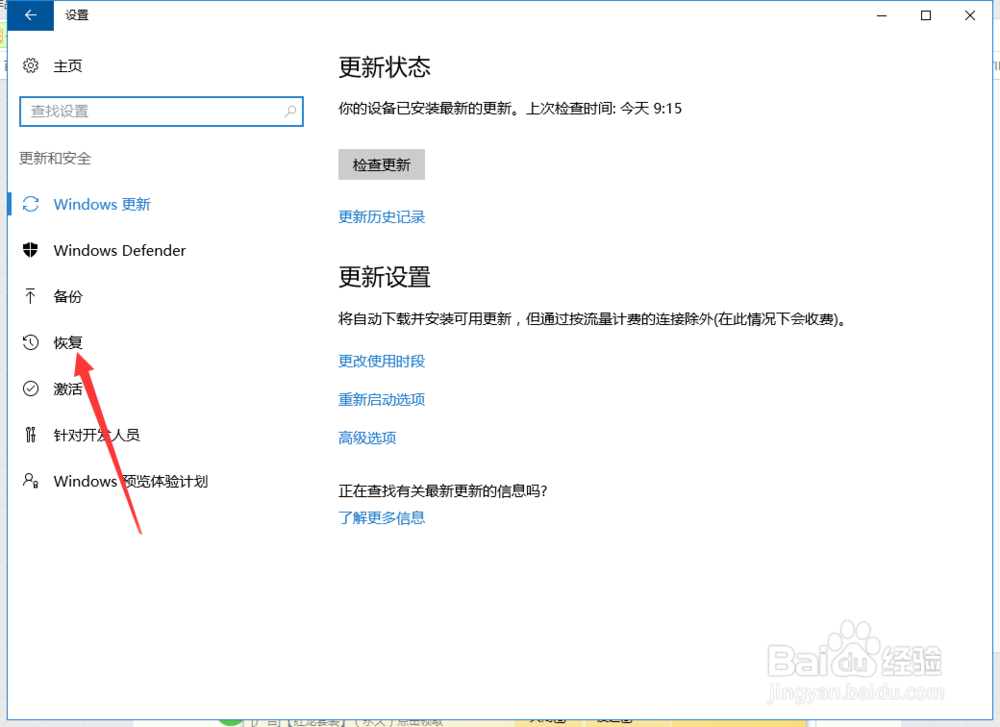Open the 更改使用时段 link
Screen dimensions: 1000x727
click(381, 361)
